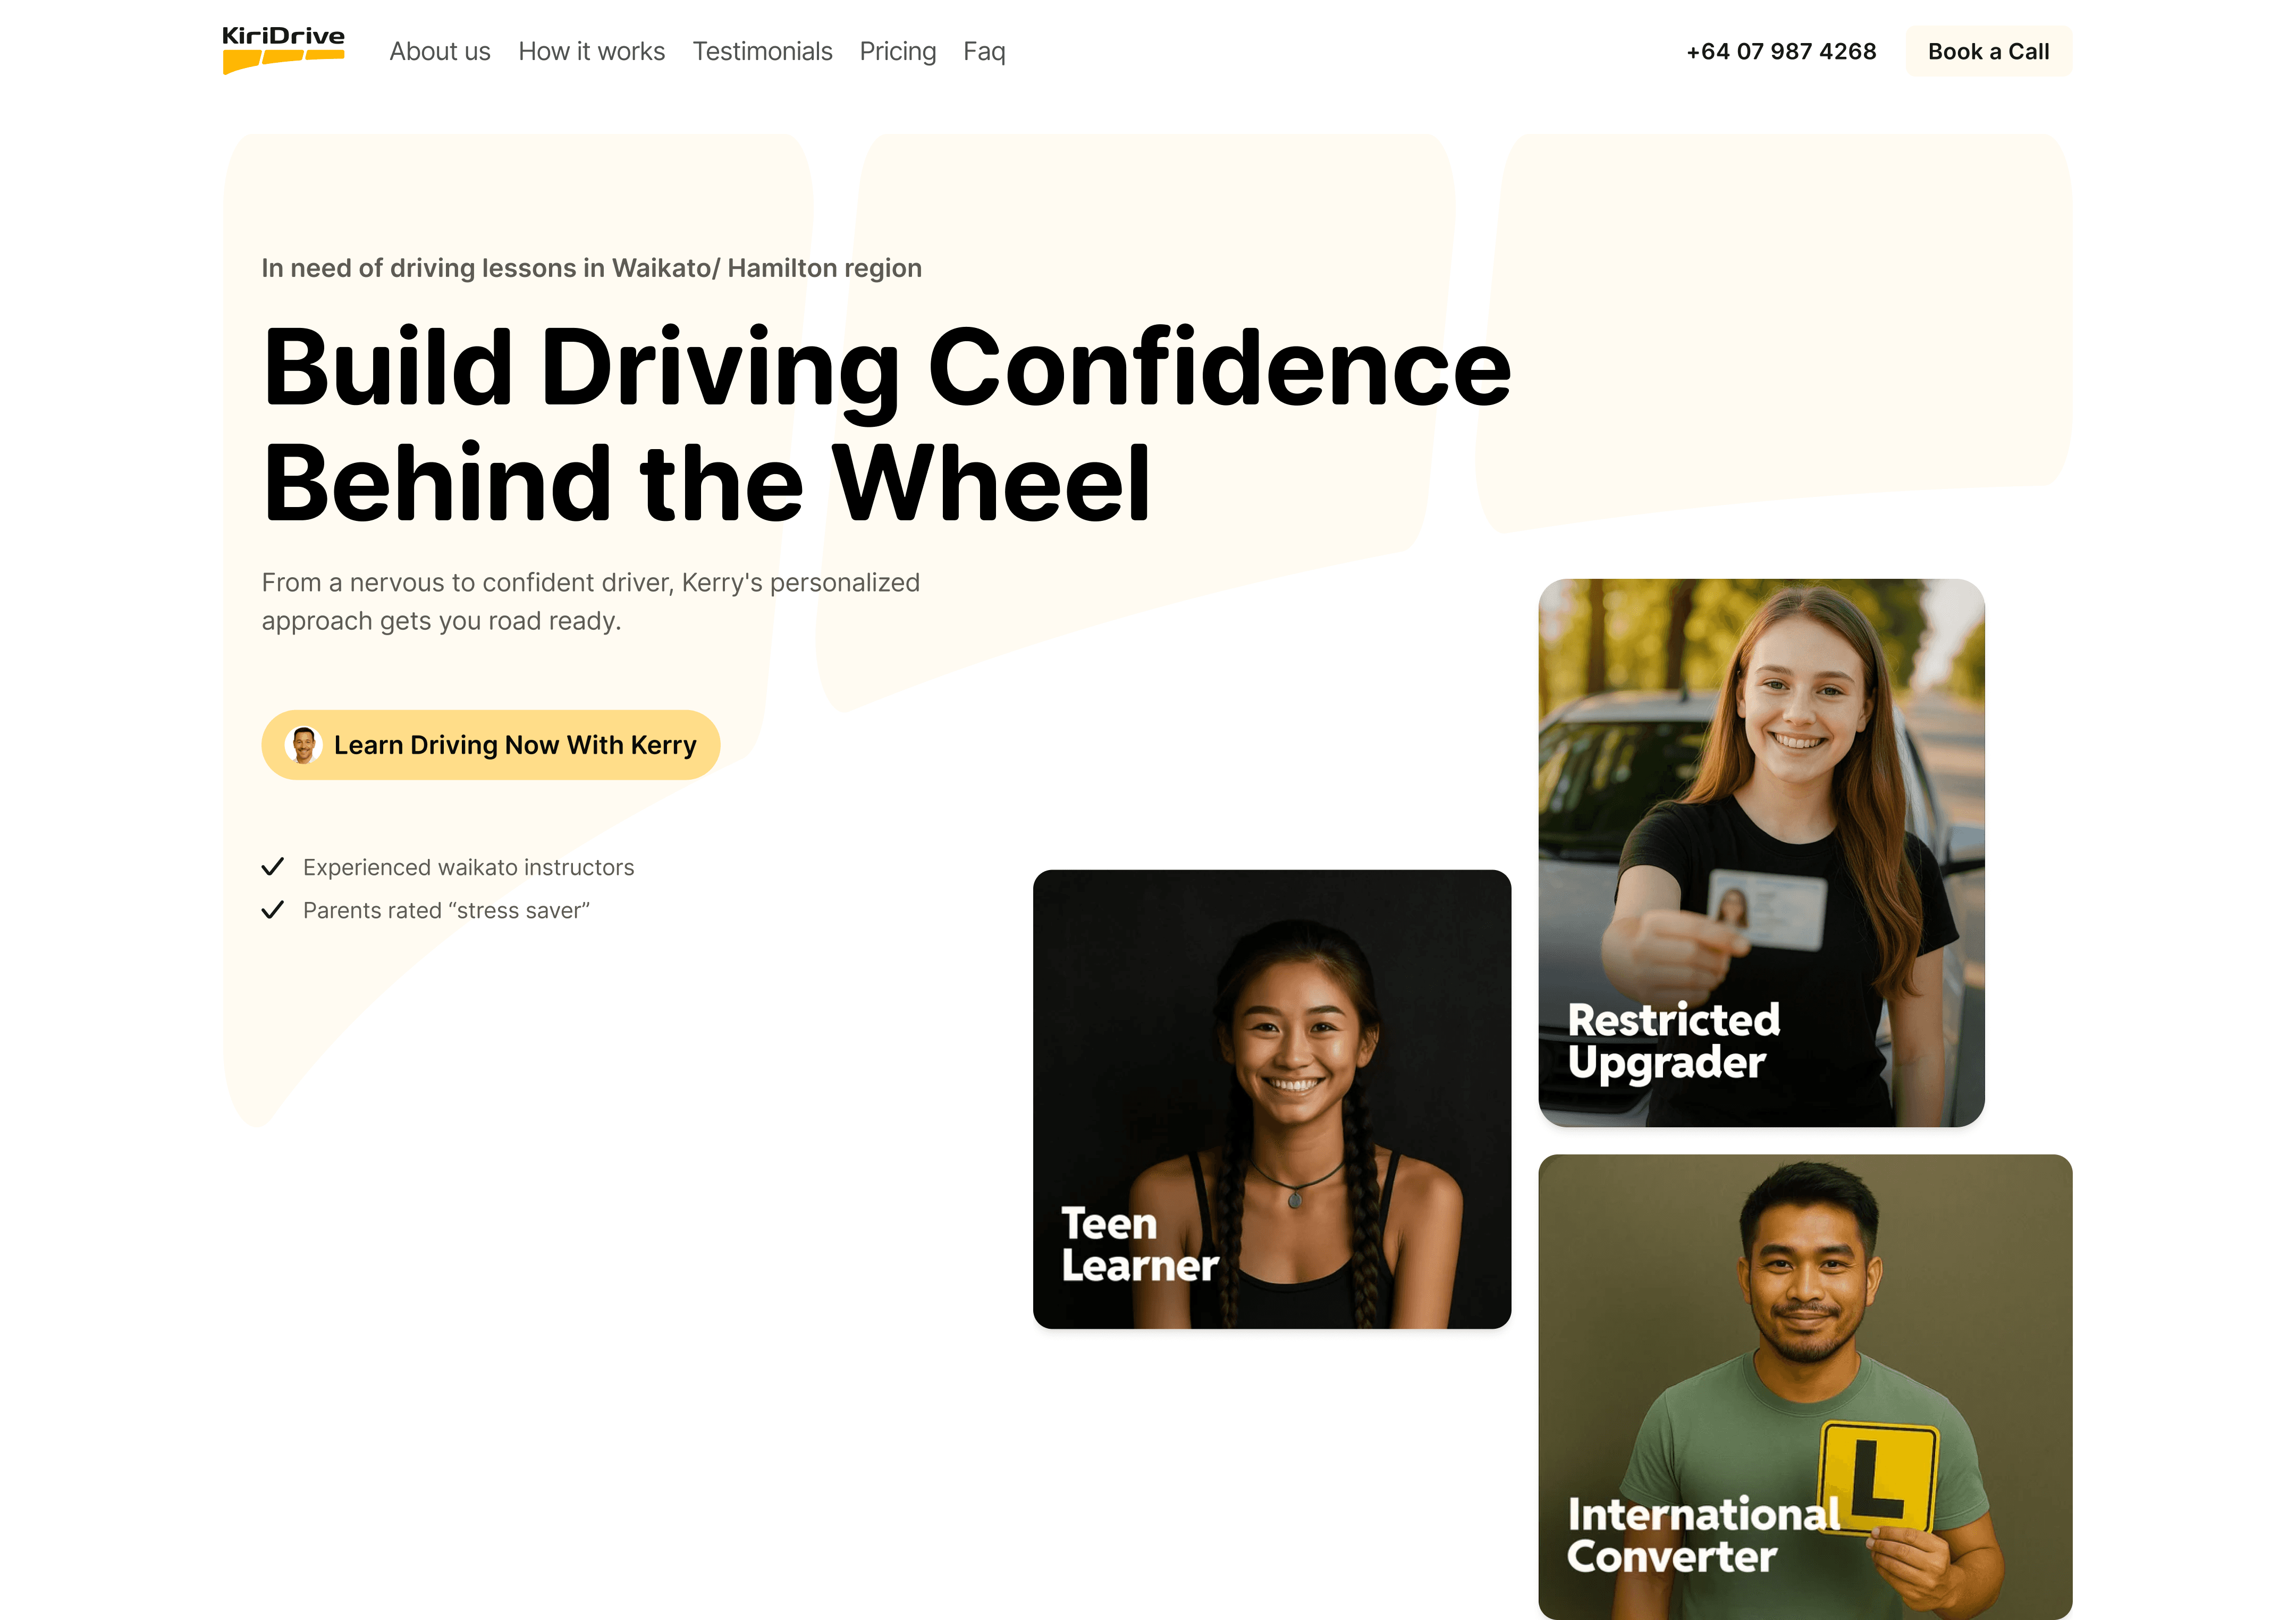Open the Faq navigation link
The width and height of the screenshot is (2296, 1620).
[x=984, y=51]
